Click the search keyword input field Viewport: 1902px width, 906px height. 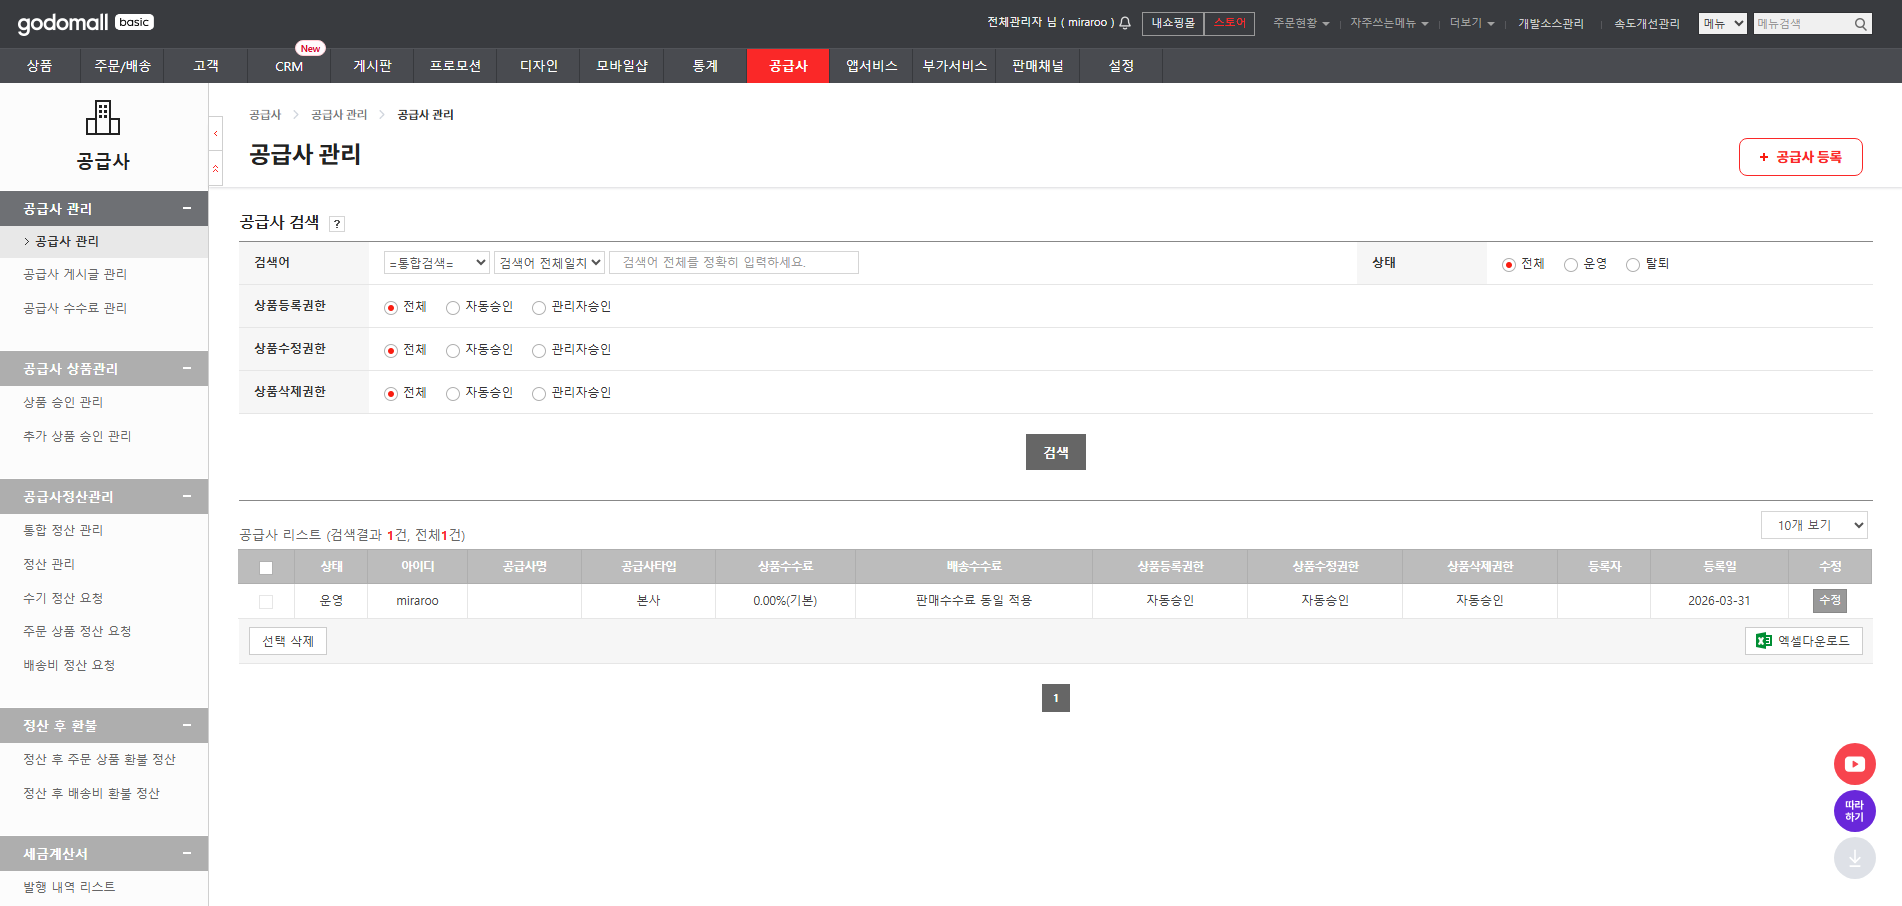tap(733, 263)
